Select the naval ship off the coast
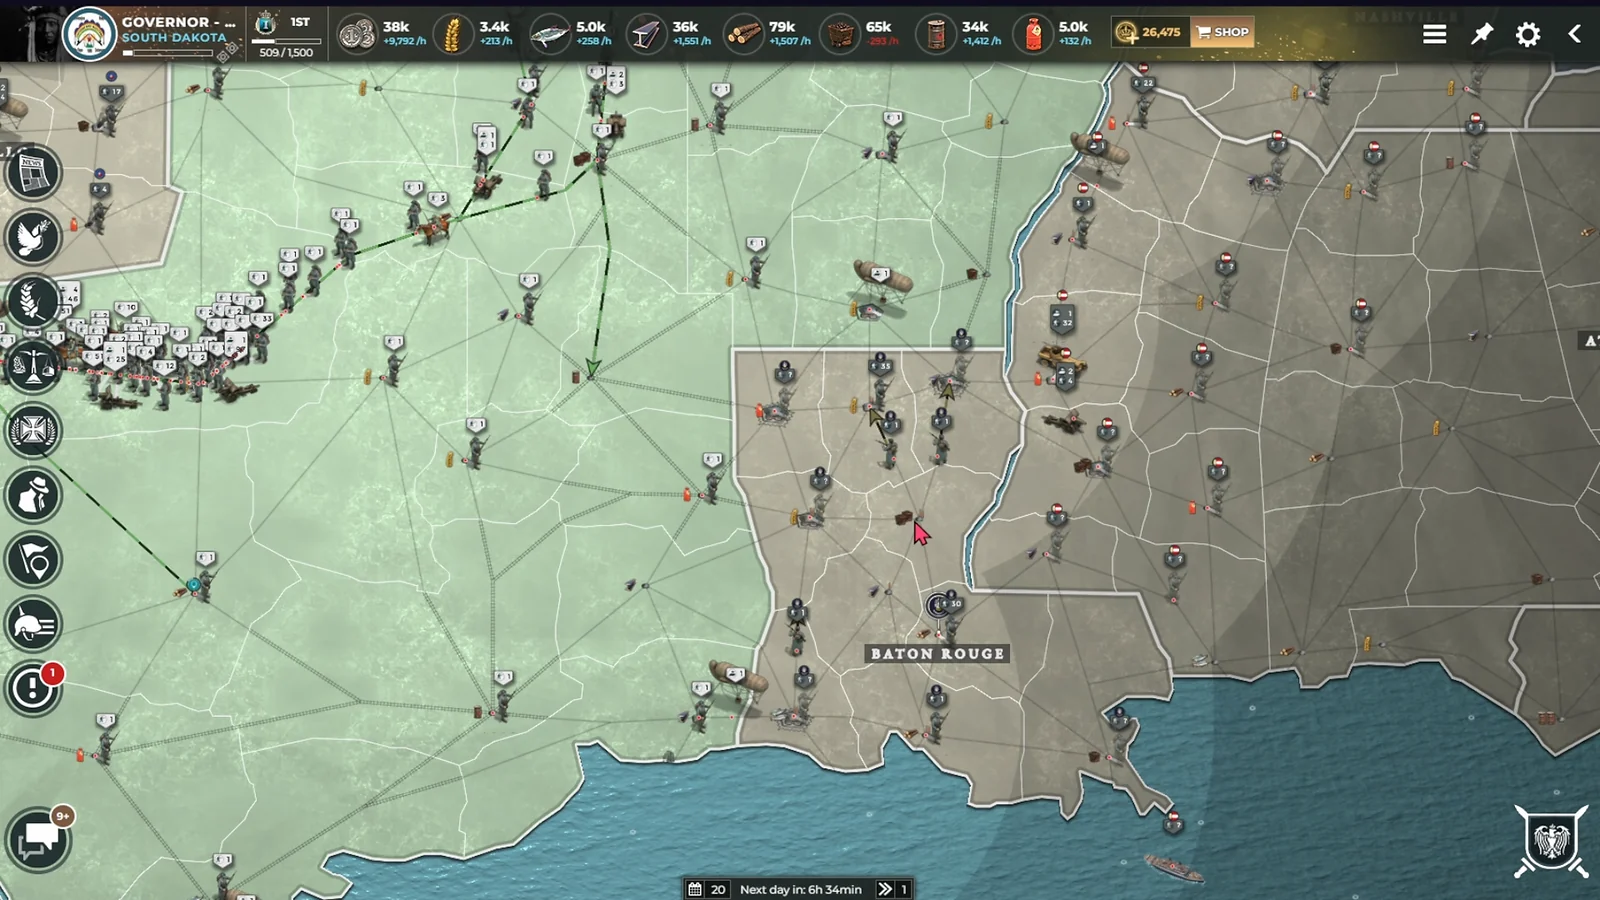 coord(1174,868)
